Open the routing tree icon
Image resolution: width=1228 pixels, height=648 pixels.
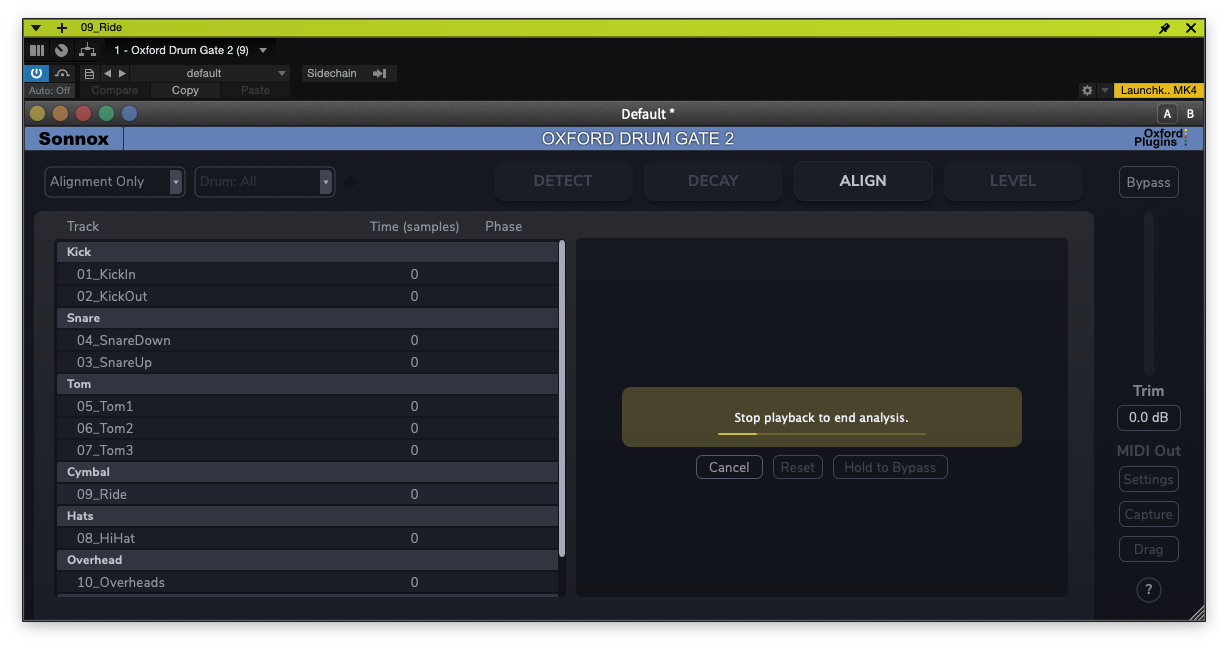[x=87, y=50]
